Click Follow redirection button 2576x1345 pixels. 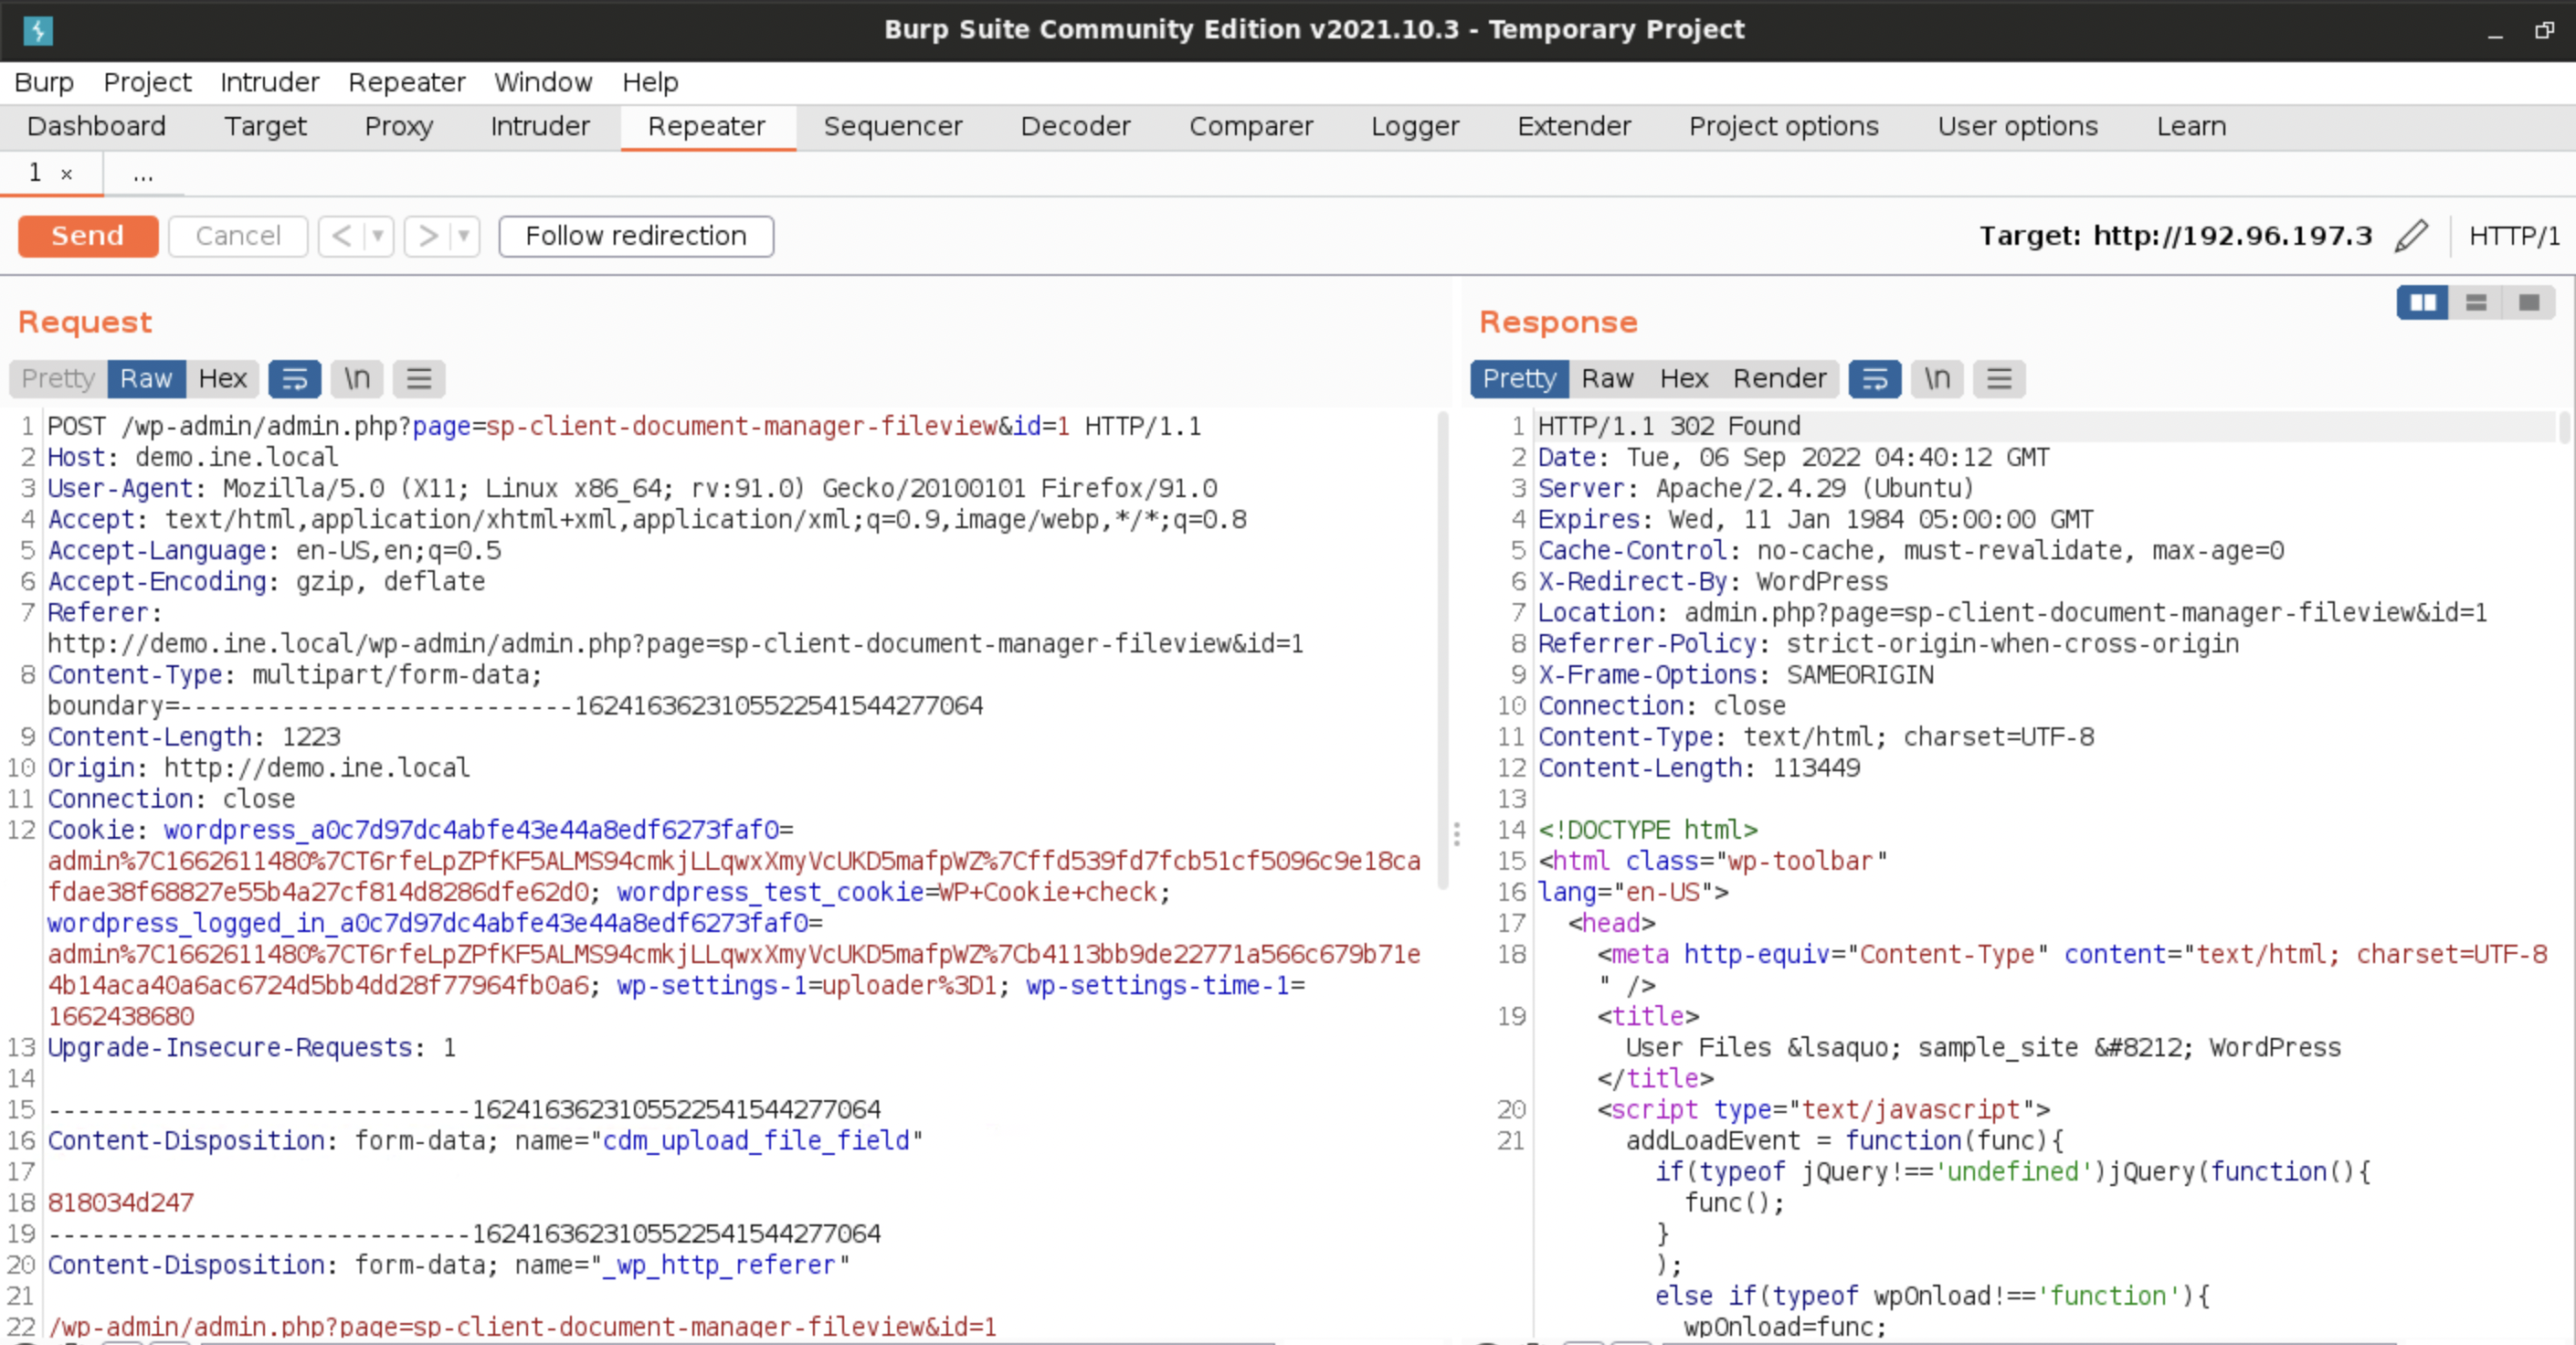pos(636,234)
